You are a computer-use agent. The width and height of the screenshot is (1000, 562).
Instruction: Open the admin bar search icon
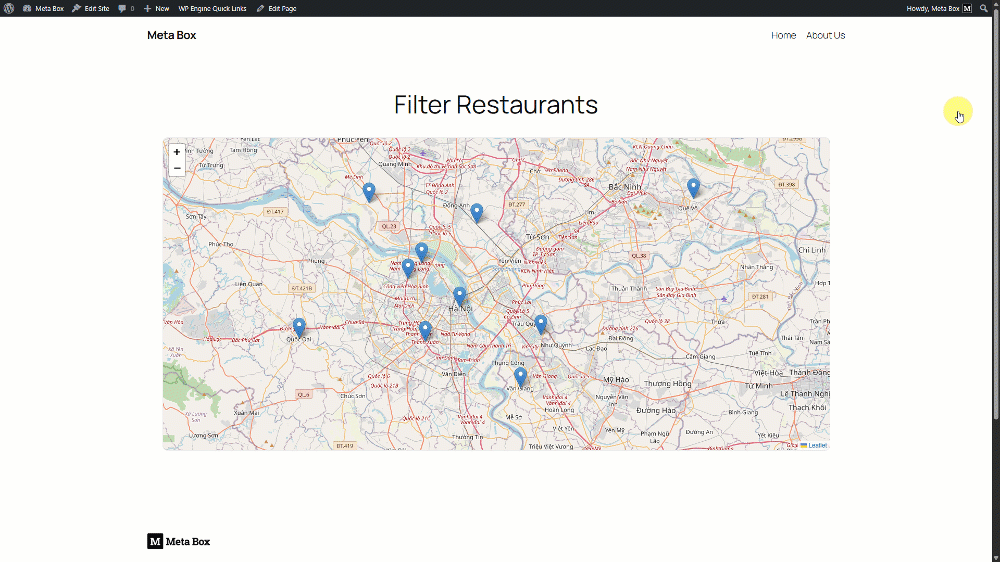click(983, 8)
